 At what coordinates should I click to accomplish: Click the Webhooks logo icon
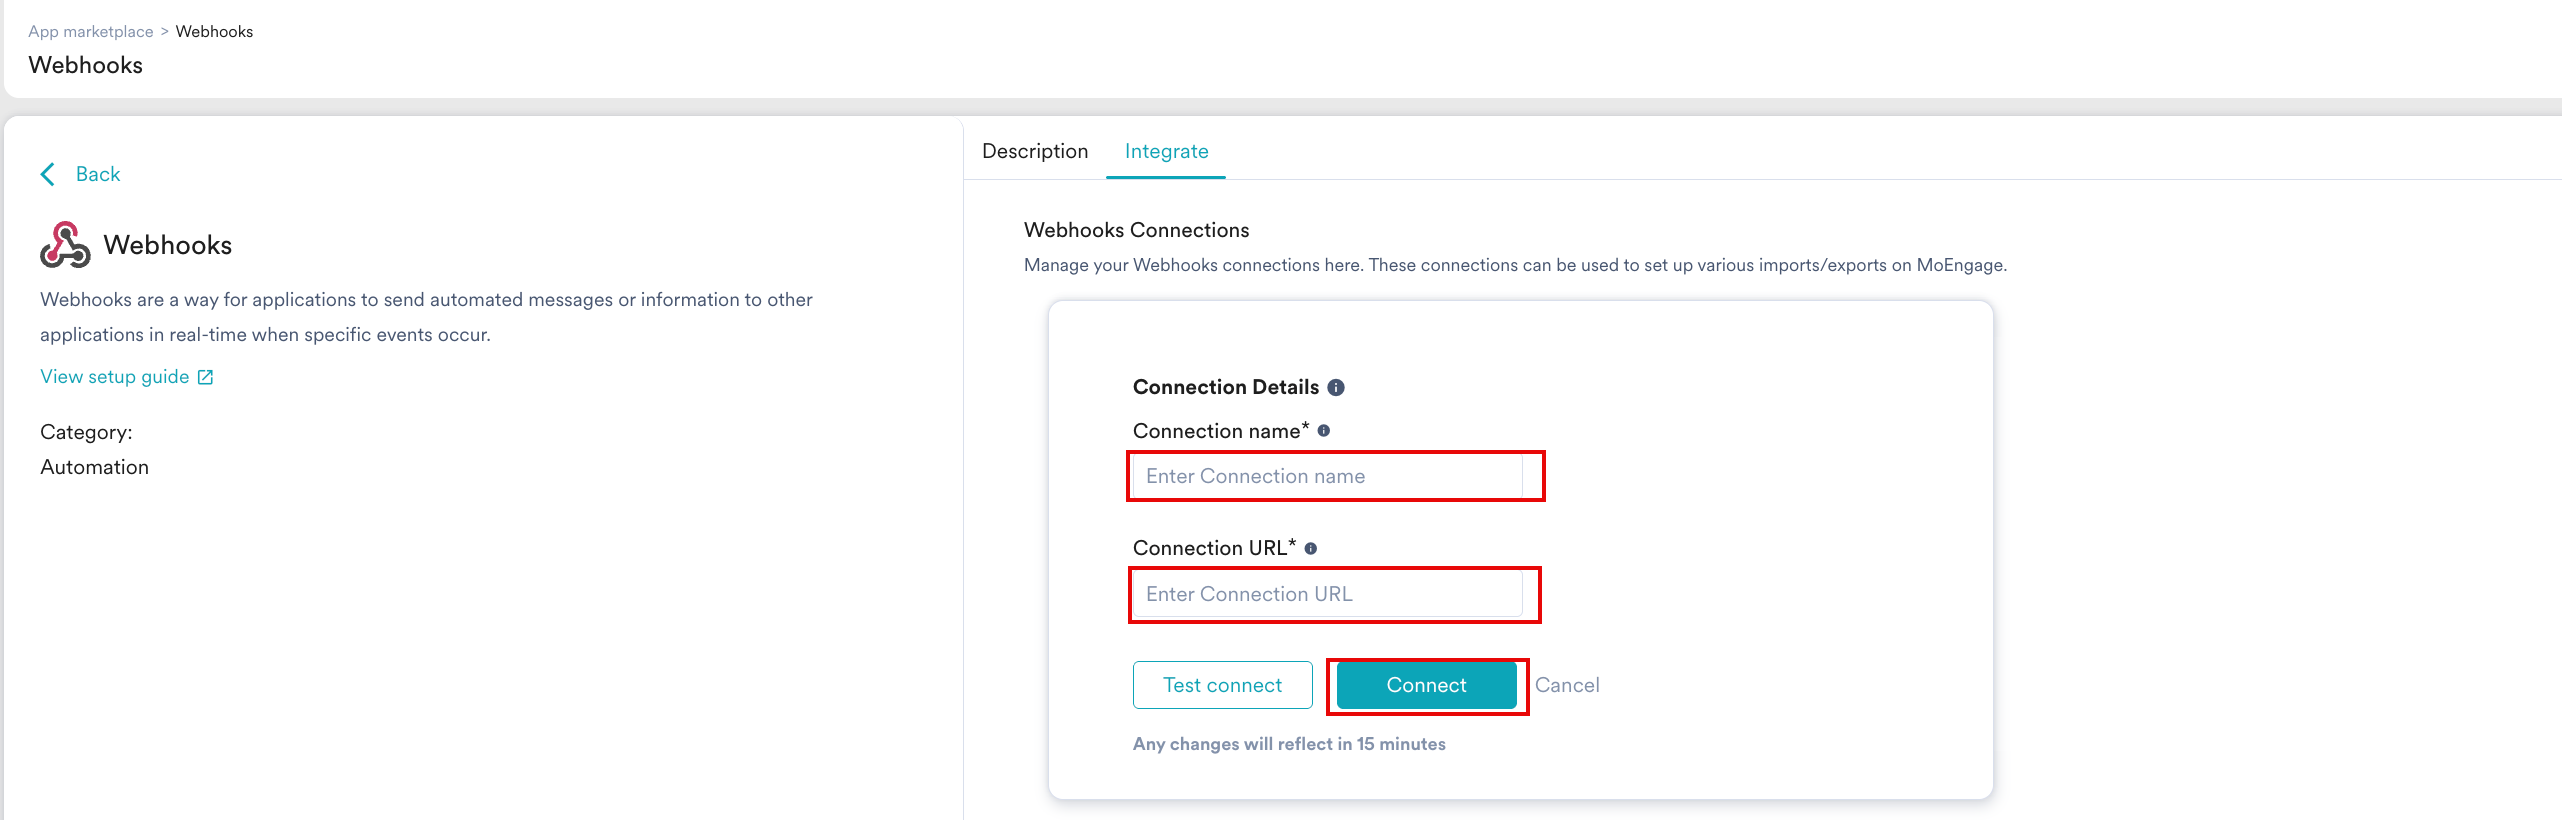65,245
